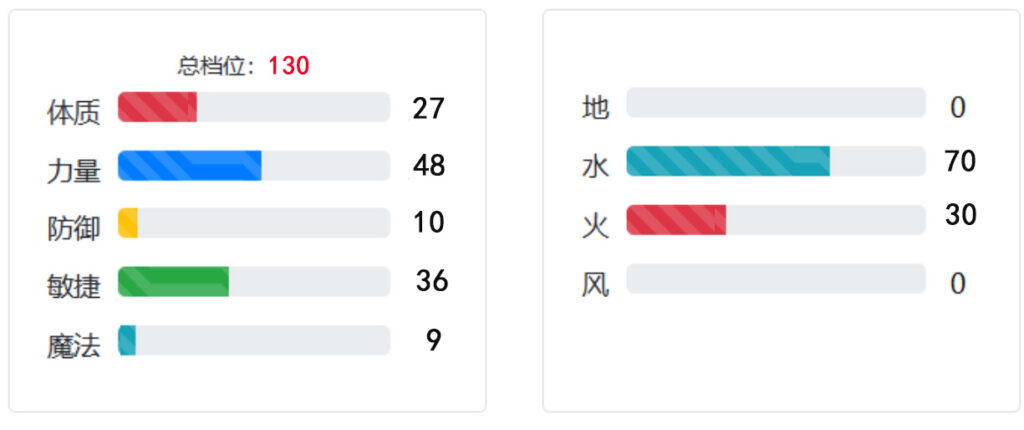This screenshot has height=430, width=1024.
Task: Click the 地 element label
Action: coord(596,108)
